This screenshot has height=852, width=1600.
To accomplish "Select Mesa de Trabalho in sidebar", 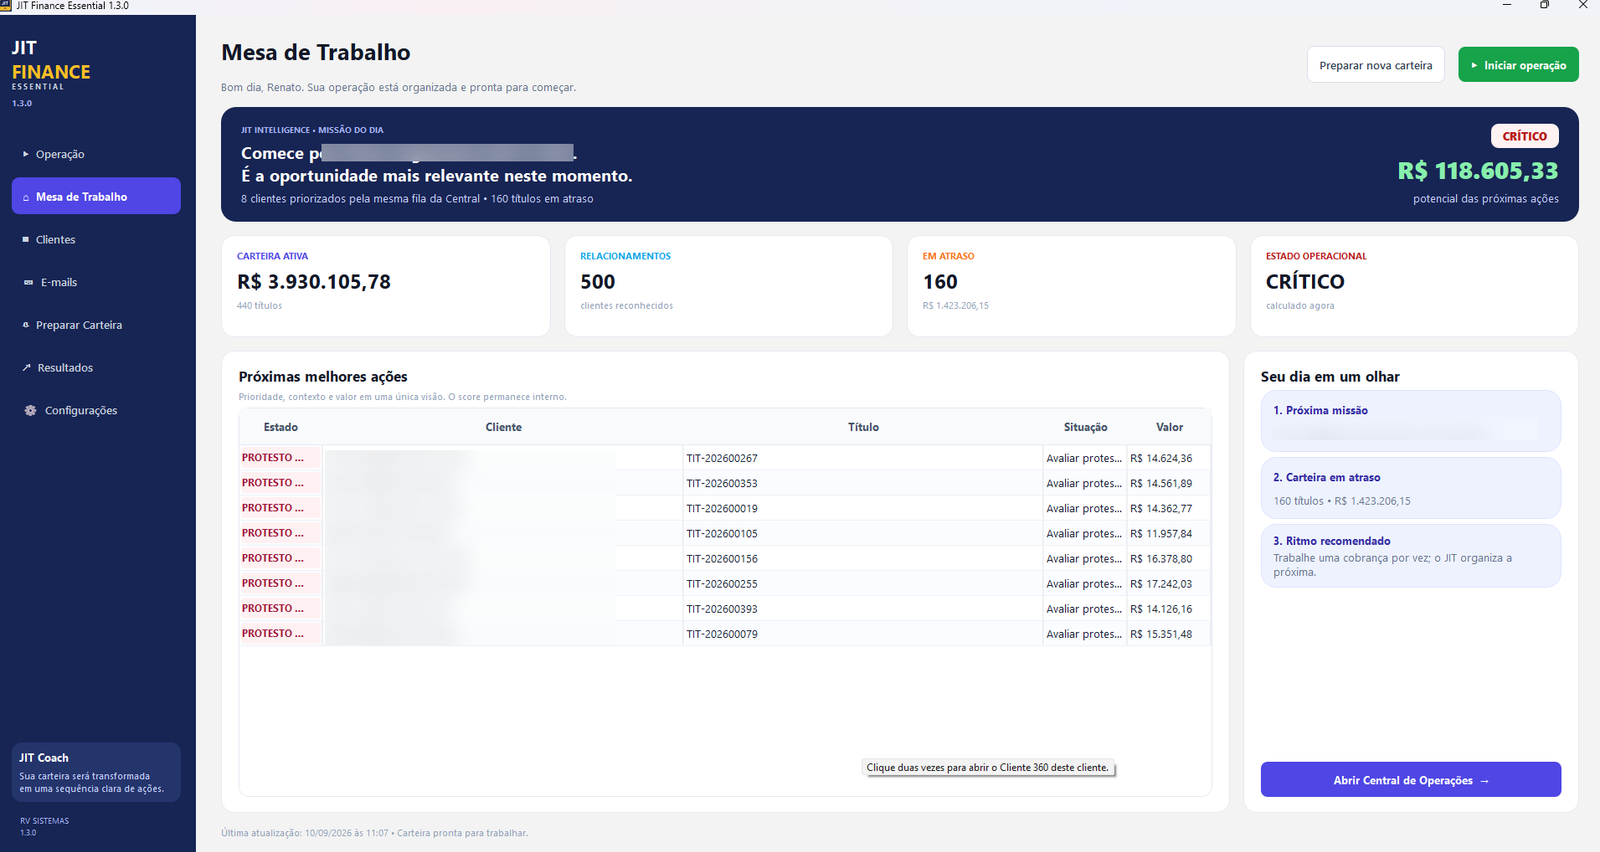I will click(96, 196).
